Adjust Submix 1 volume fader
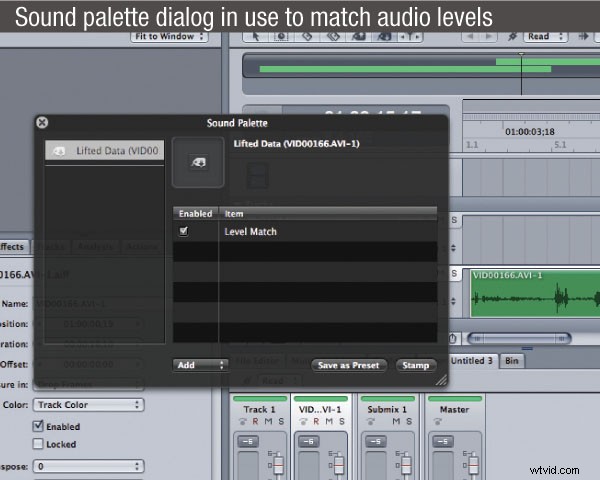The height and width of the screenshot is (480, 600). click(x=406, y=465)
